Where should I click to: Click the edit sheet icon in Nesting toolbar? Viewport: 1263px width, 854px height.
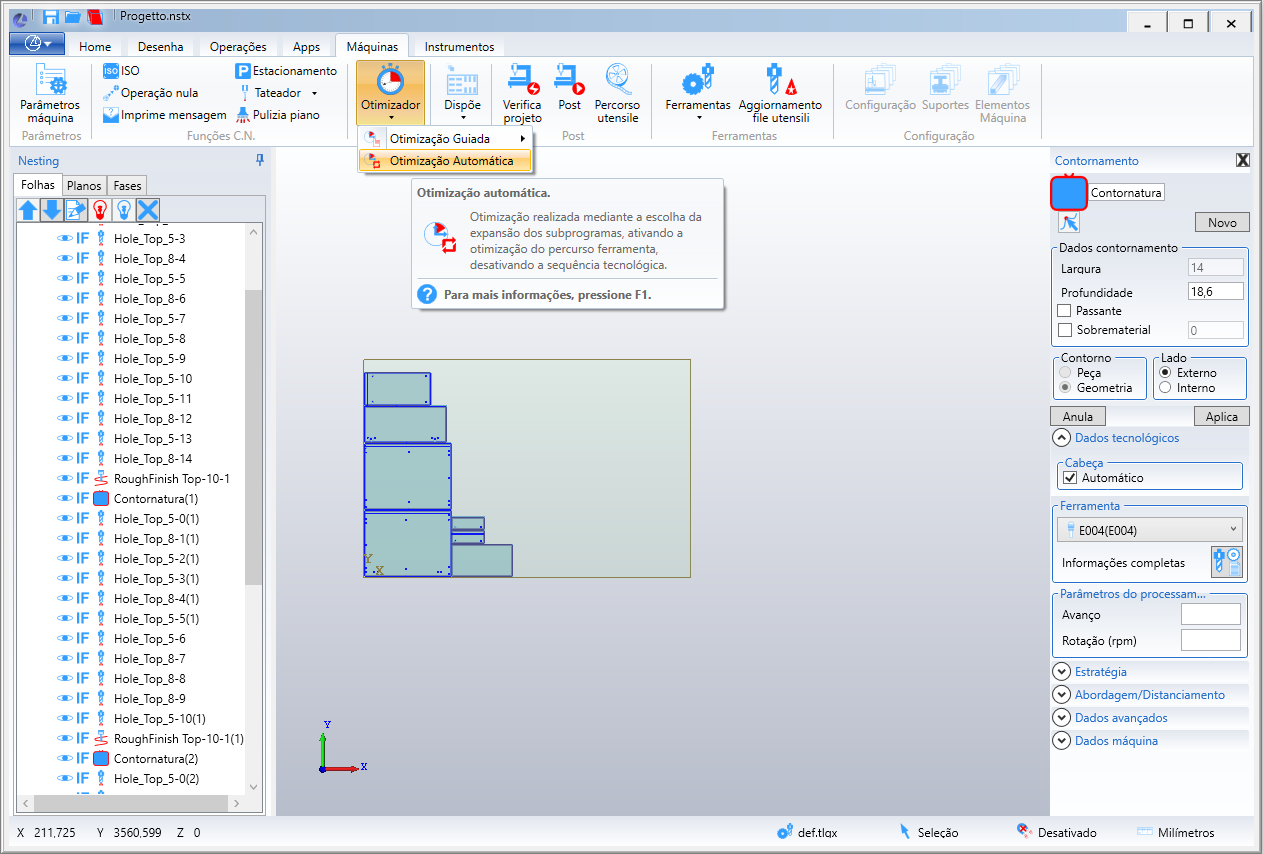(x=76, y=210)
